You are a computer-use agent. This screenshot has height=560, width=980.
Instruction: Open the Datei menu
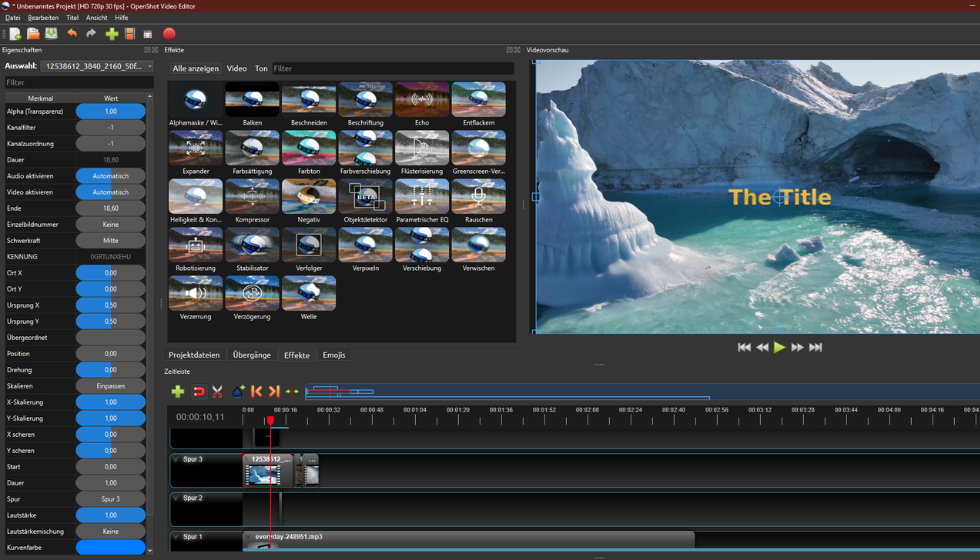(x=12, y=18)
